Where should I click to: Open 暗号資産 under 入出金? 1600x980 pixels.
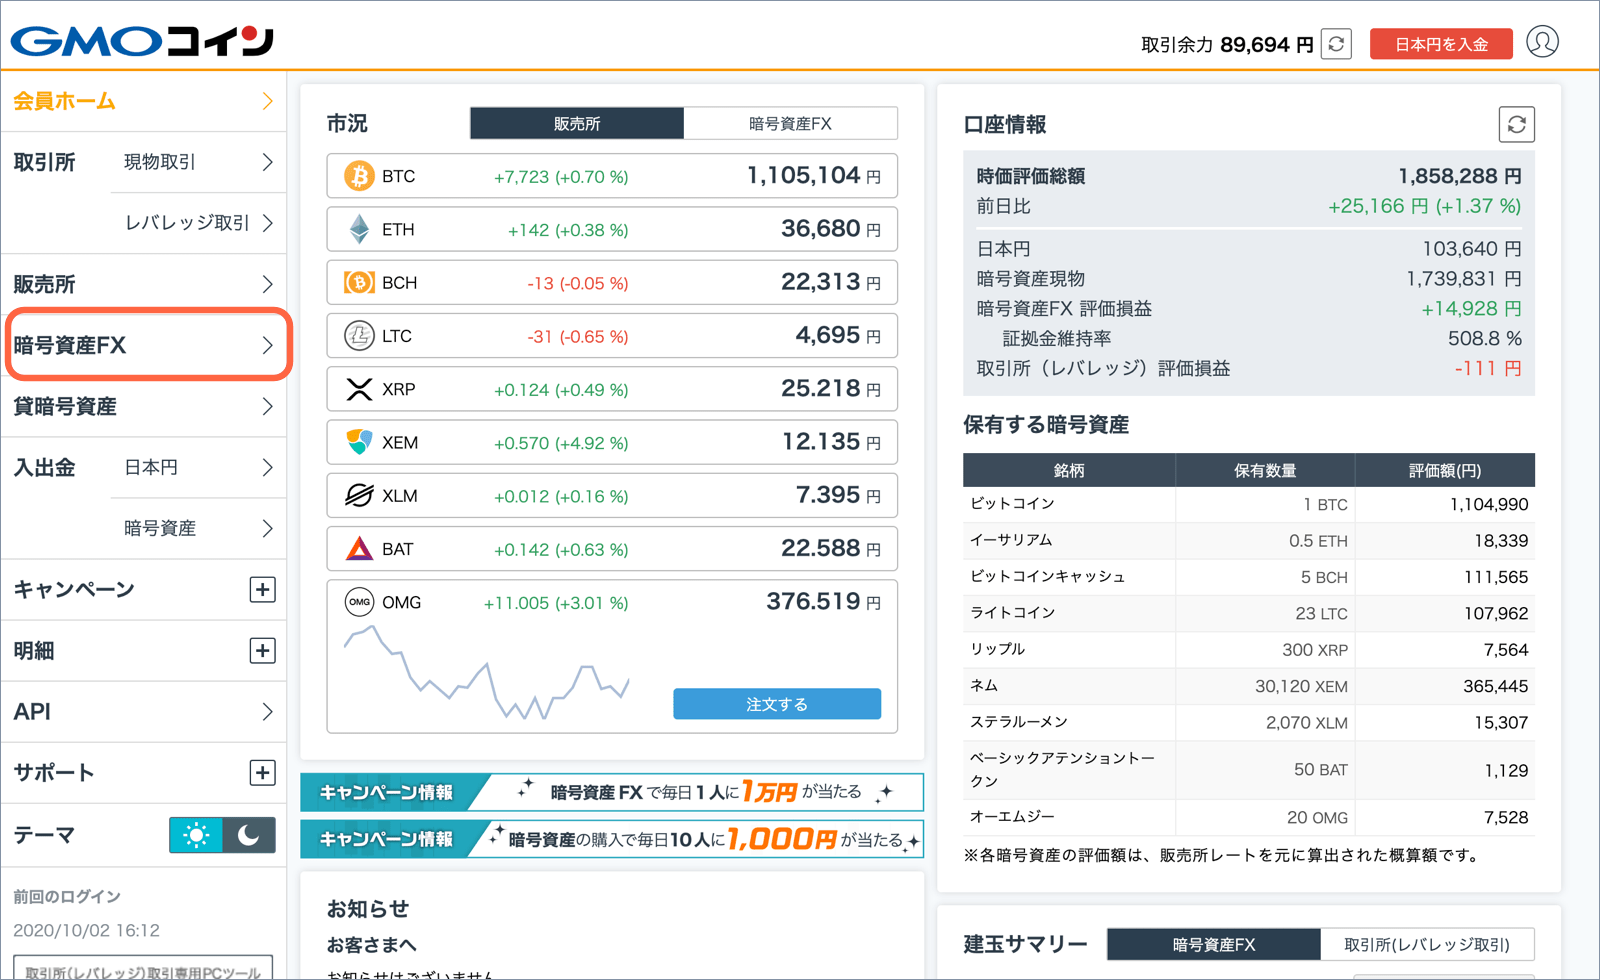point(198,528)
